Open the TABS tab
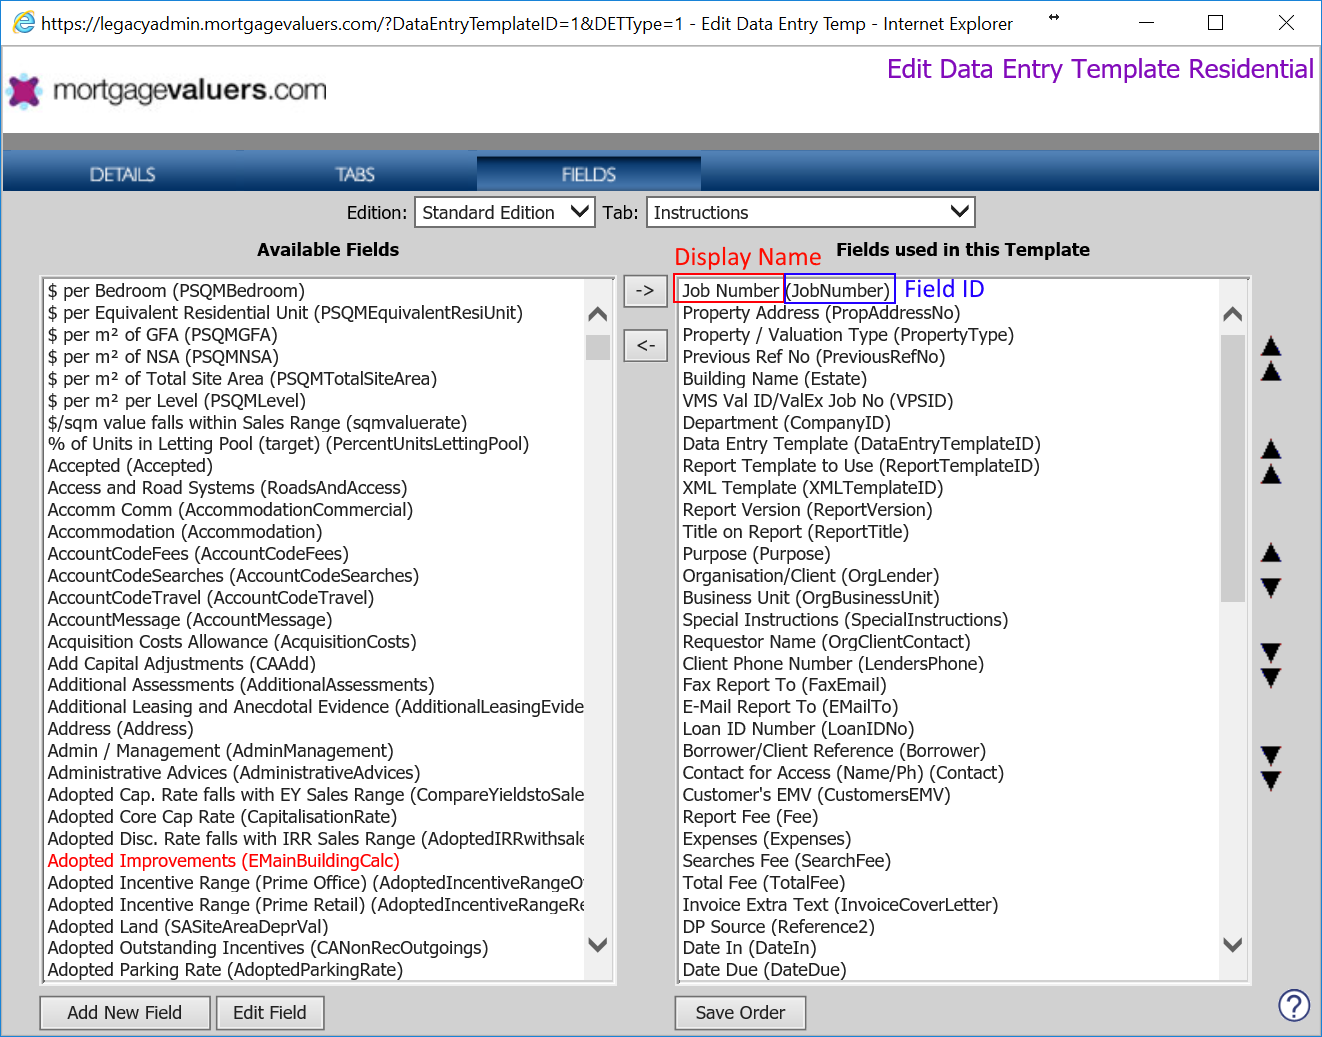1322x1037 pixels. pos(355,174)
